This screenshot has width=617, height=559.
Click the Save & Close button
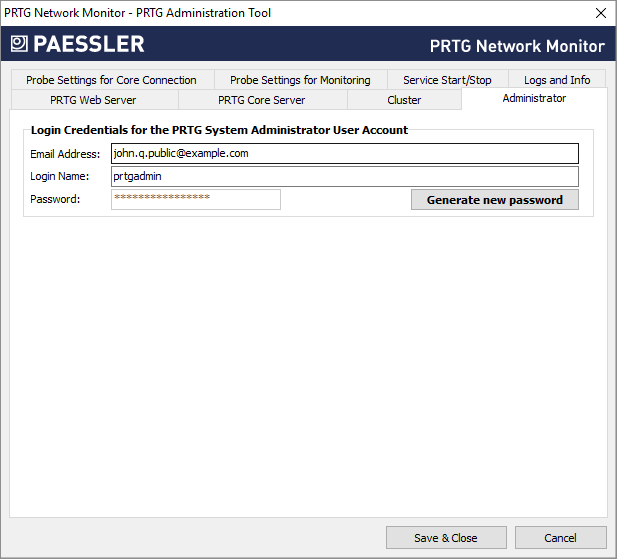coord(446,538)
